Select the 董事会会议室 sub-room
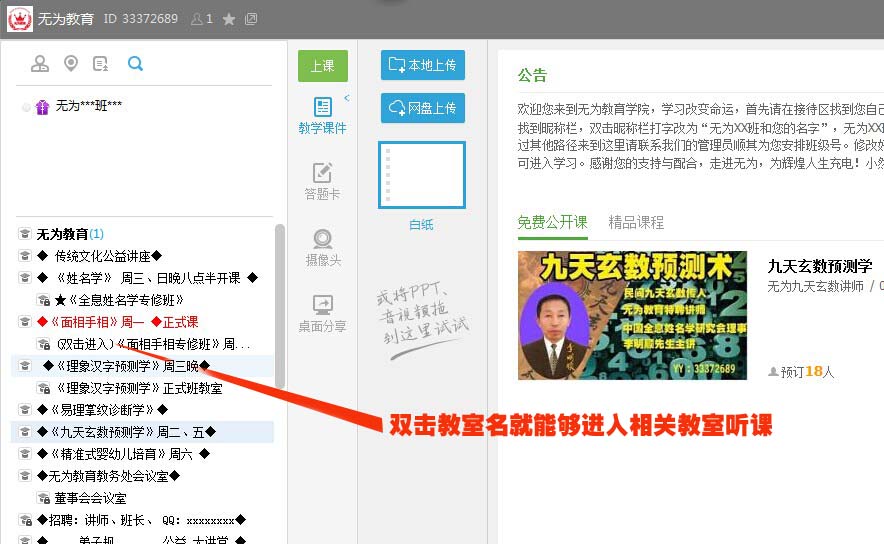Screen dimensions: 884x544 (90, 498)
